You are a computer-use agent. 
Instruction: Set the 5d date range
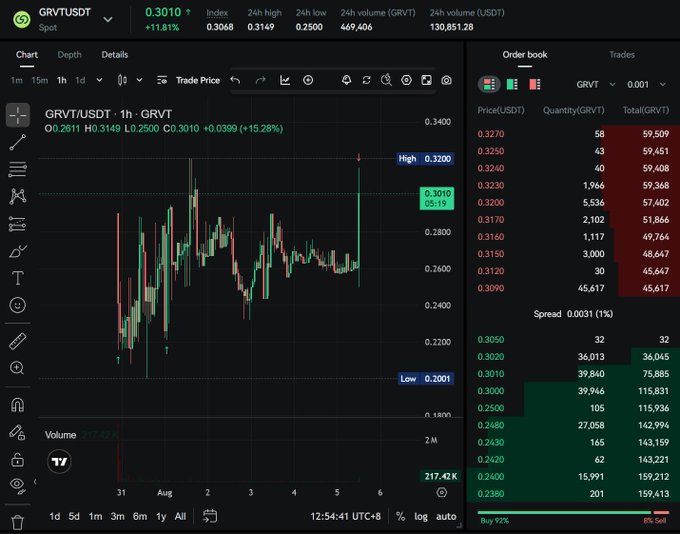click(x=74, y=516)
